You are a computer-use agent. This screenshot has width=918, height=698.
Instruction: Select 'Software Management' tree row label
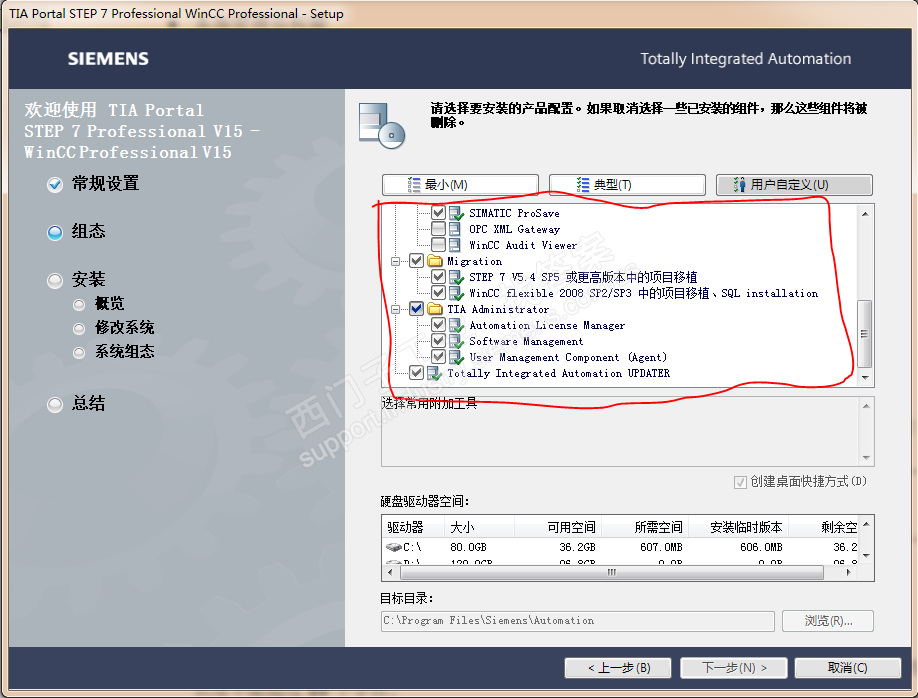pos(526,341)
